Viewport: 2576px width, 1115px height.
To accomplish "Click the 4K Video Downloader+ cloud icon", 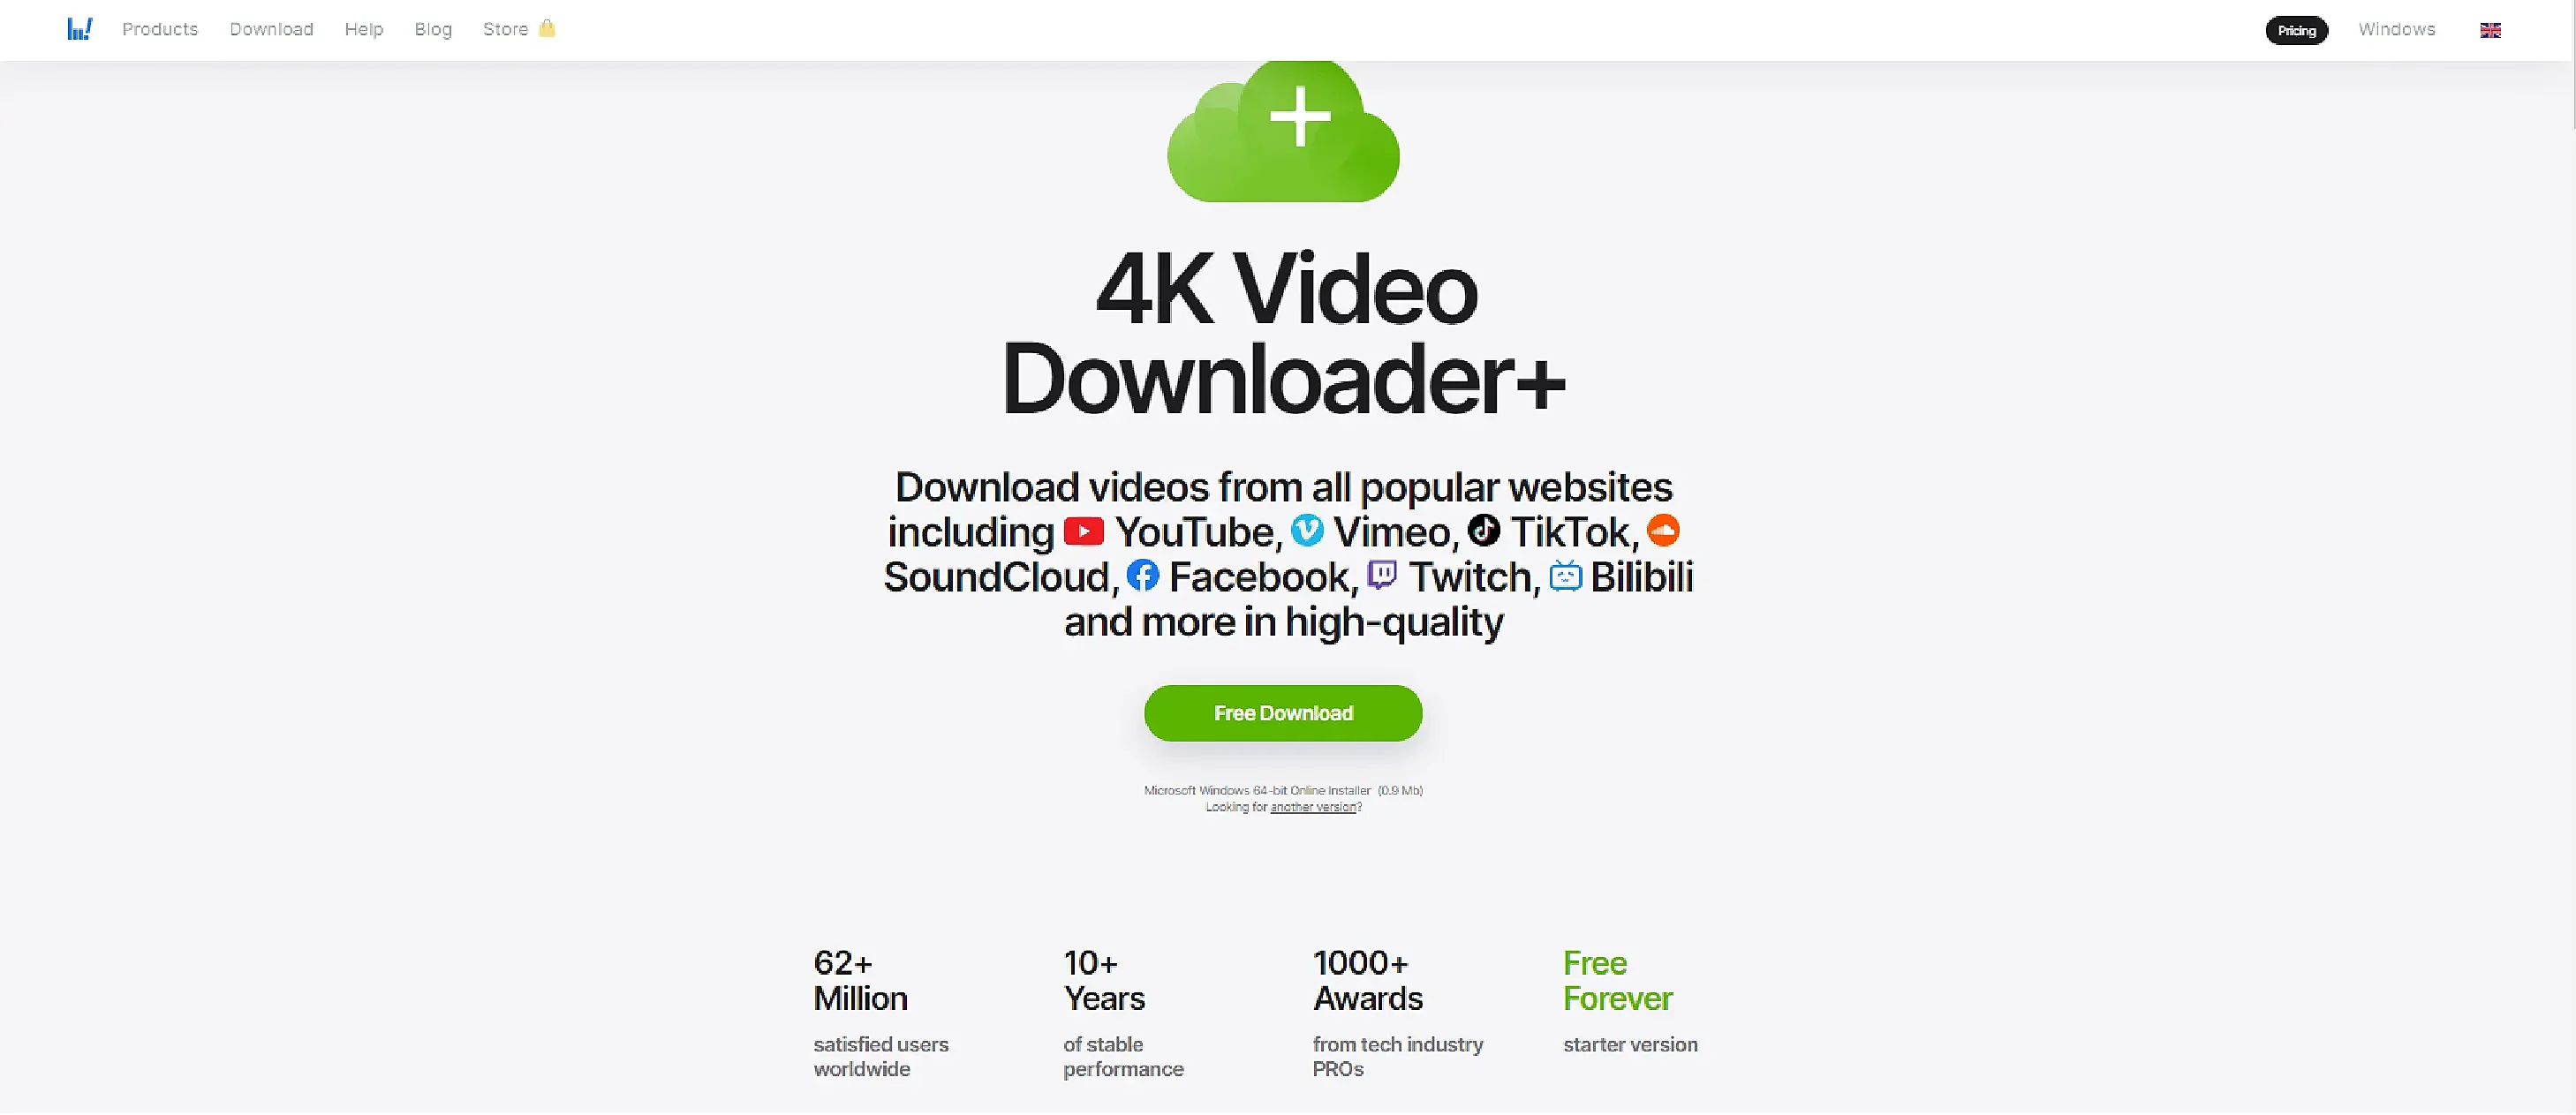I will pyautogui.click(x=1287, y=132).
